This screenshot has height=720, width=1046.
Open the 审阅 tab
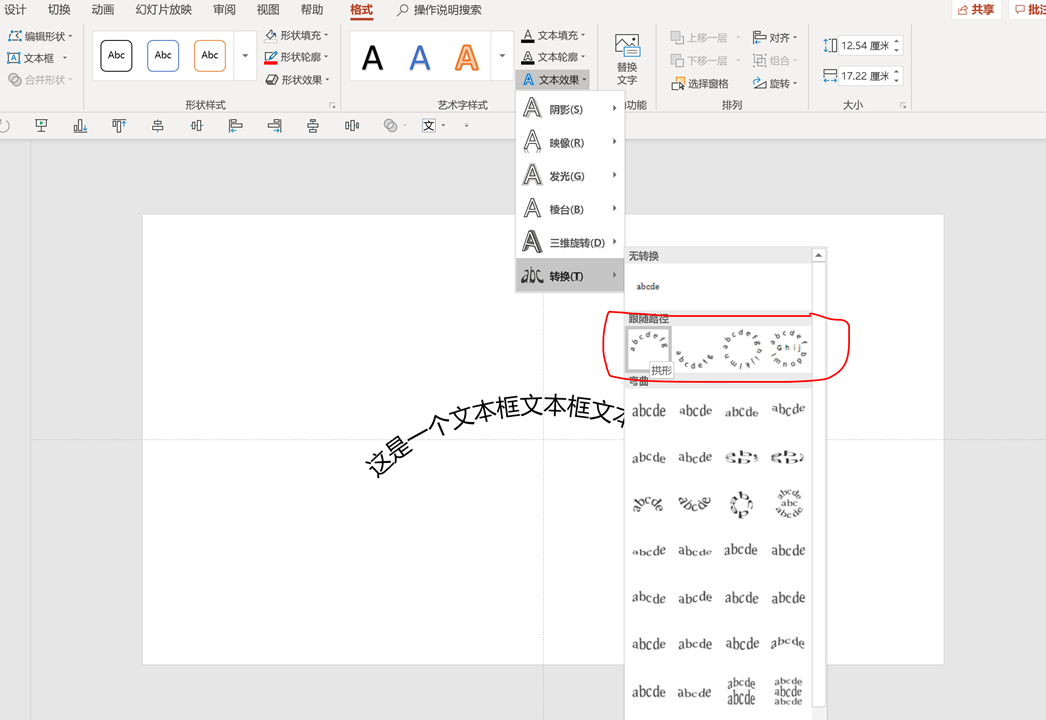point(224,9)
